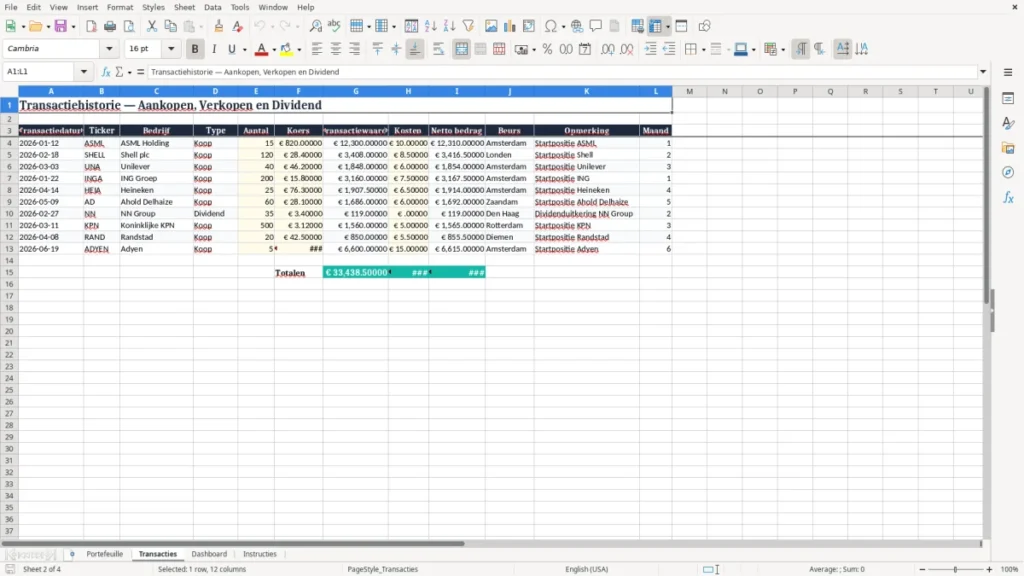Adjust the zoom slider handle
The height and width of the screenshot is (576, 1024).
point(955,569)
